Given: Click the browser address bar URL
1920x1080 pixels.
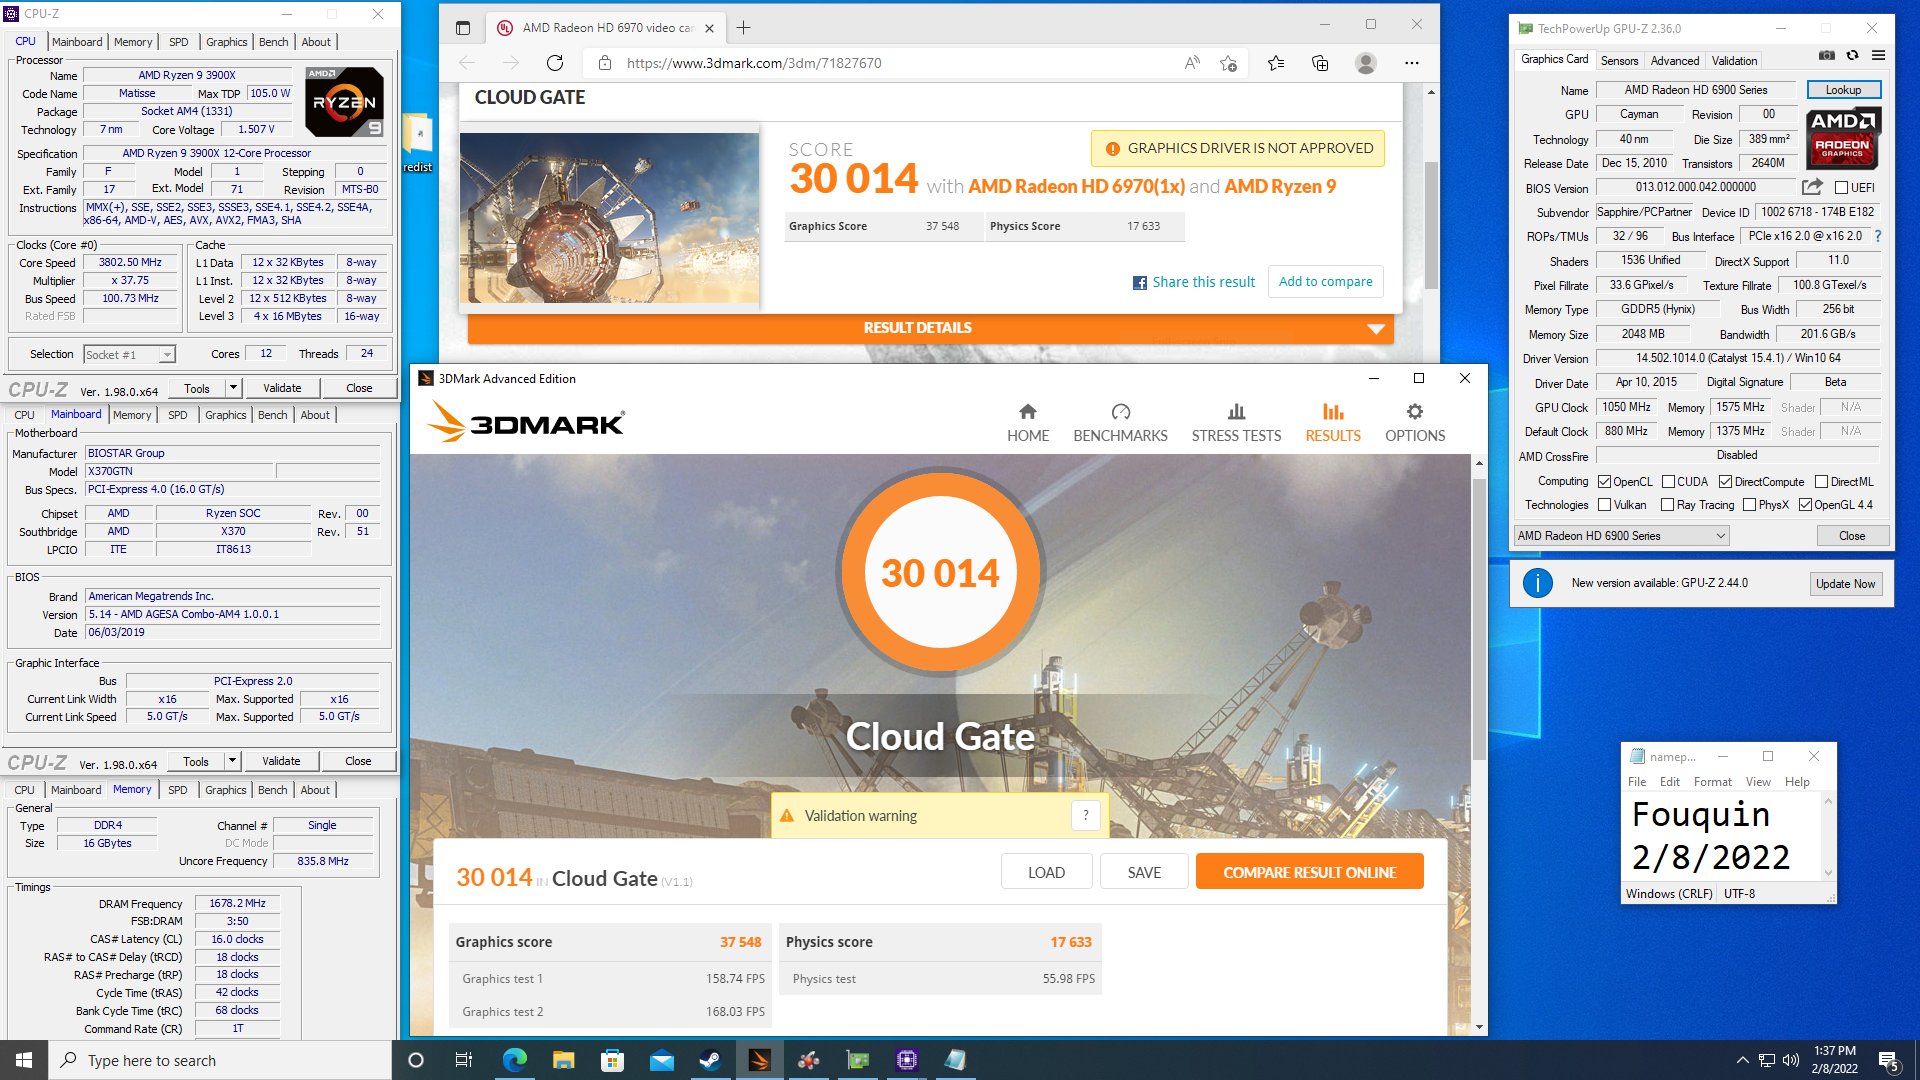Looking at the screenshot, I should tap(754, 63).
